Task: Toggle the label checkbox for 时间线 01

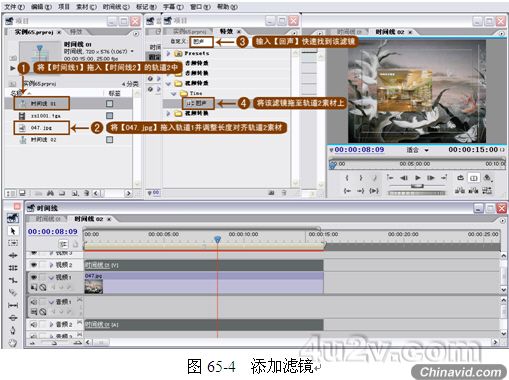Action: click(x=109, y=104)
